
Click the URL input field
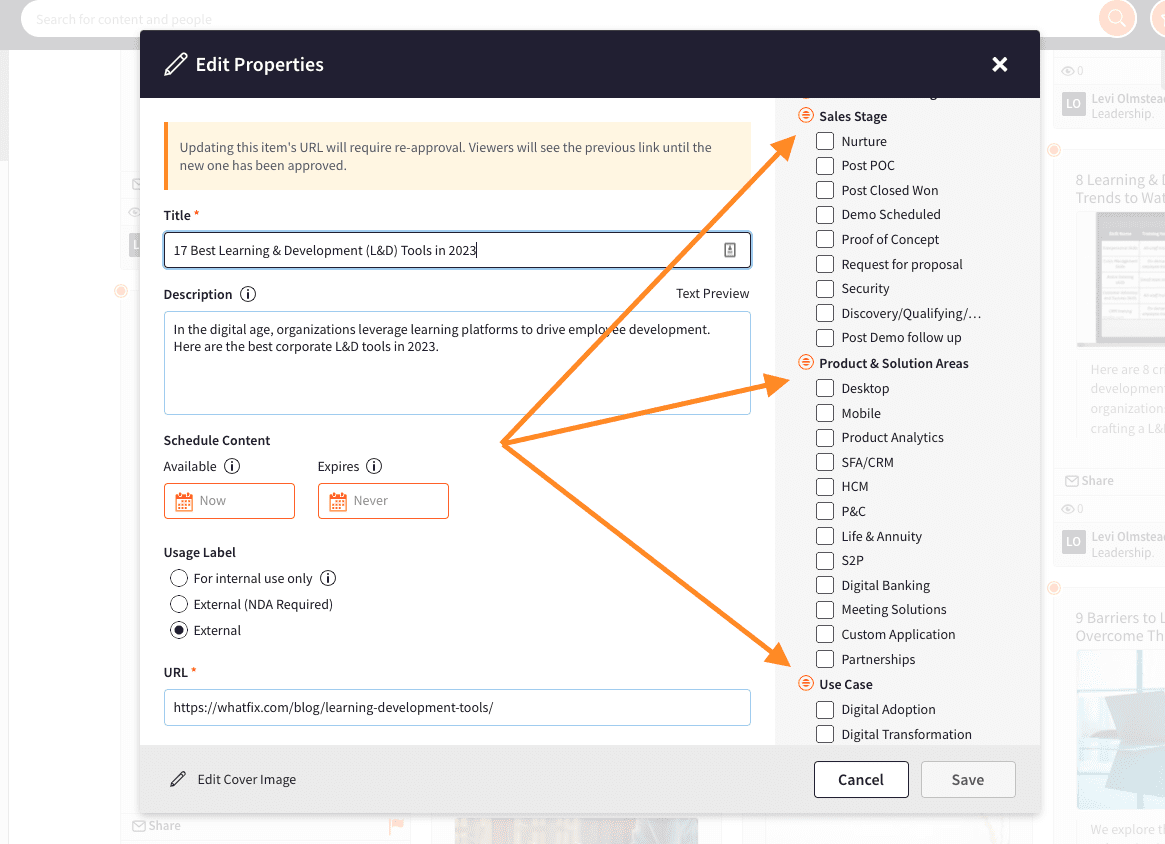pyautogui.click(x=457, y=708)
